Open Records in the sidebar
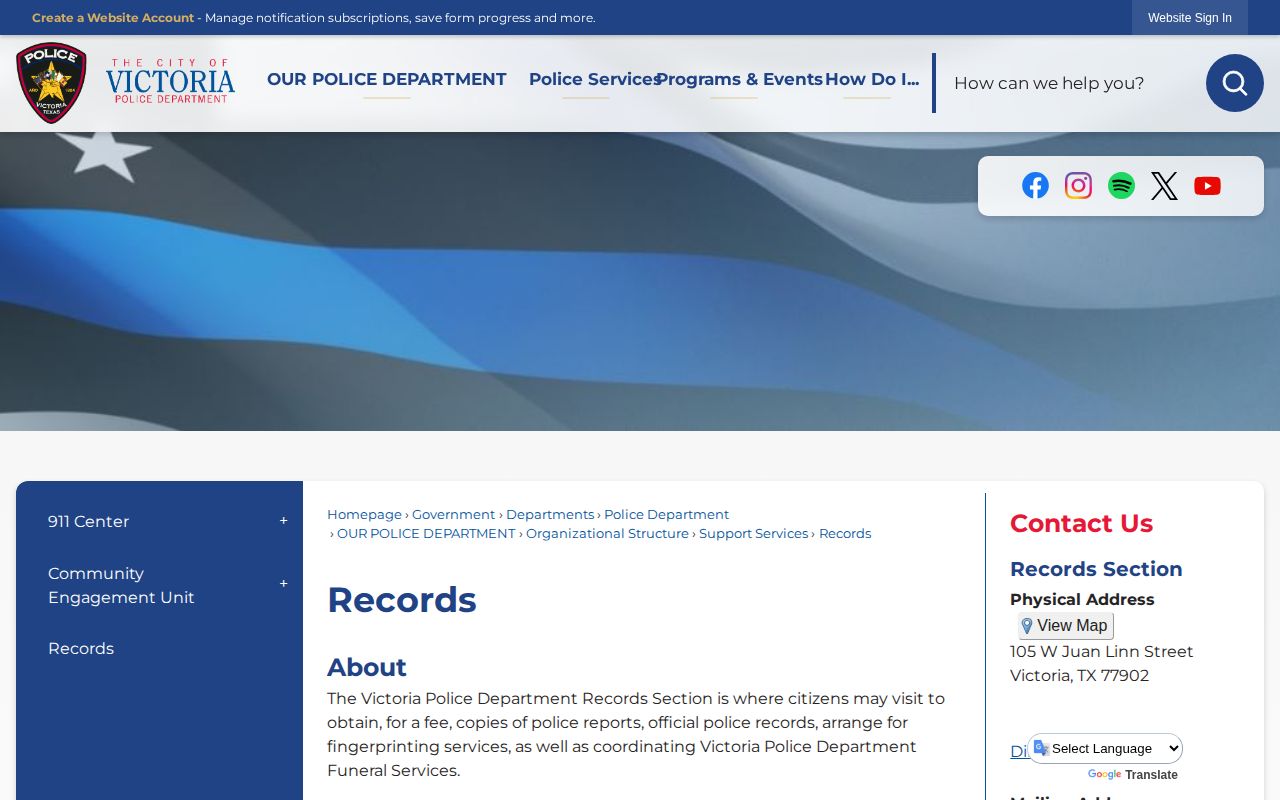Image resolution: width=1280 pixels, height=800 pixels. [x=81, y=648]
